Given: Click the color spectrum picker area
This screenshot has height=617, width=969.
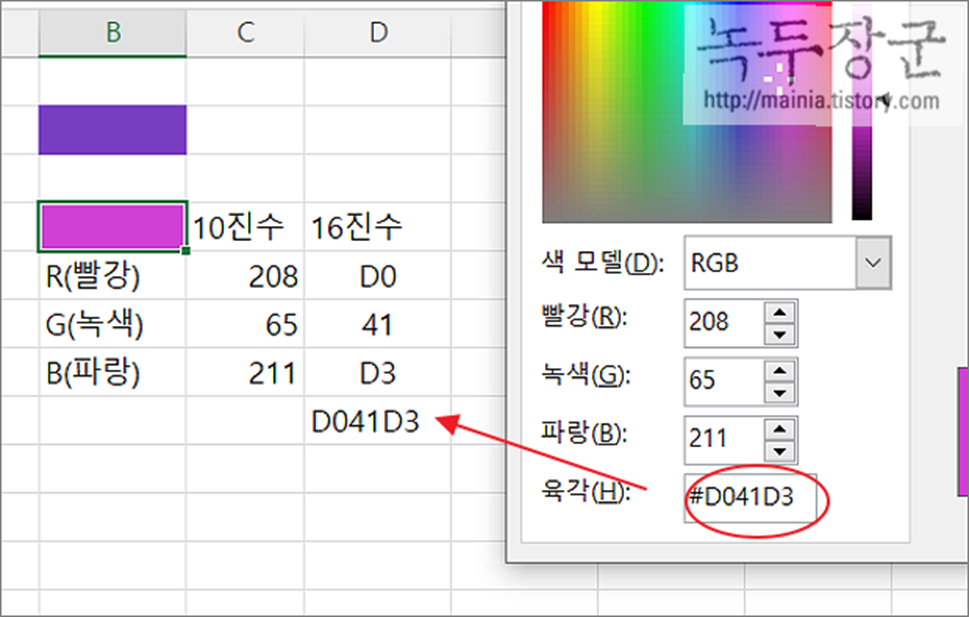Looking at the screenshot, I should pyautogui.click(x=687, y=111).
